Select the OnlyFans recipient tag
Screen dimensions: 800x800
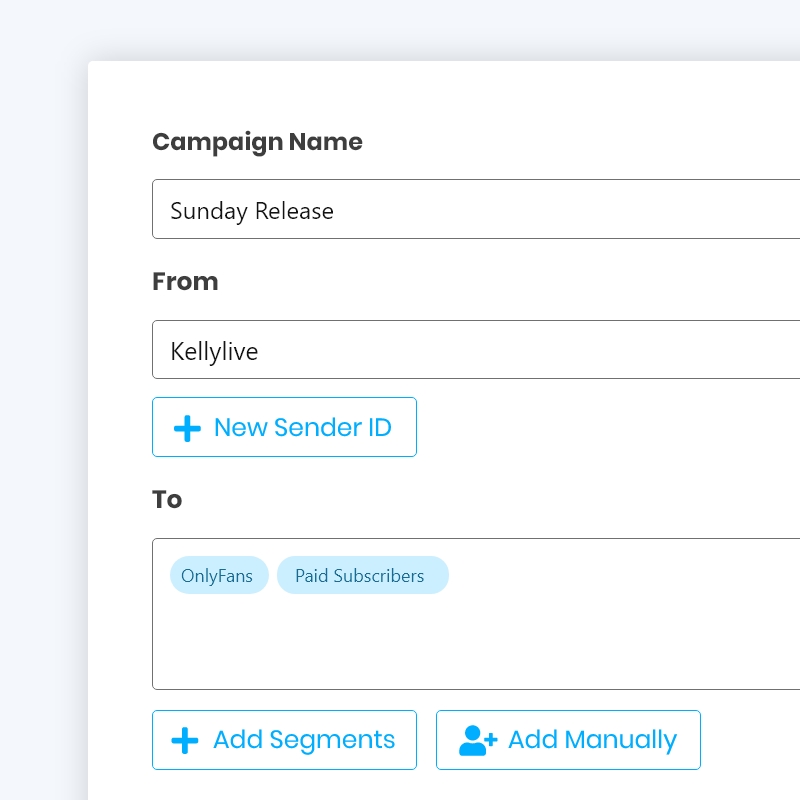pos(219,576)
